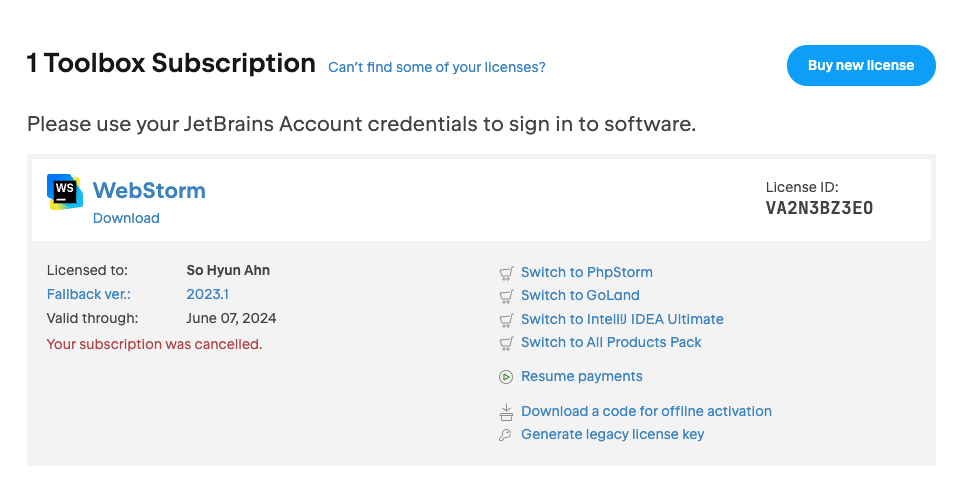
Task: Open the Can't find some of your licenses link
Action: (437, 67)
